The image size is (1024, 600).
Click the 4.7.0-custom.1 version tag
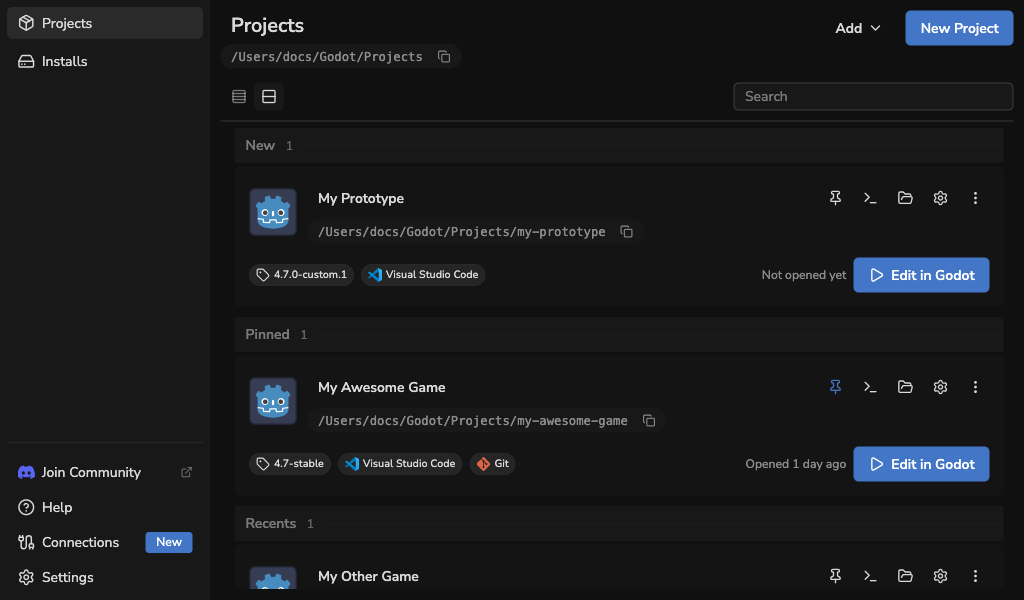(302, 275)
